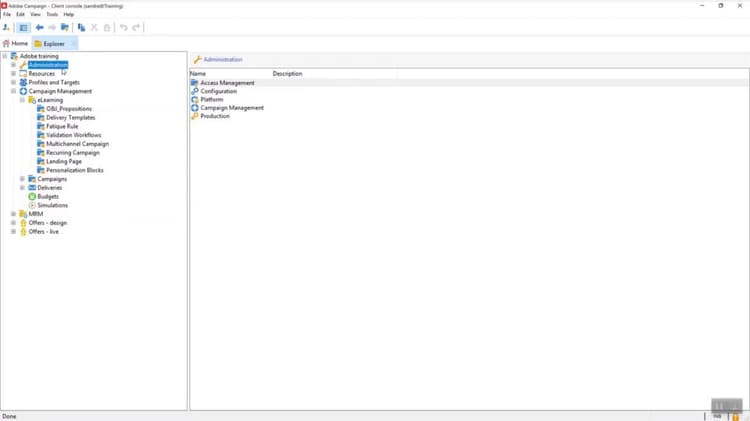Click the Copy icon in toolbar
This screenshot has height=421, width=750.
coord(81,28)
